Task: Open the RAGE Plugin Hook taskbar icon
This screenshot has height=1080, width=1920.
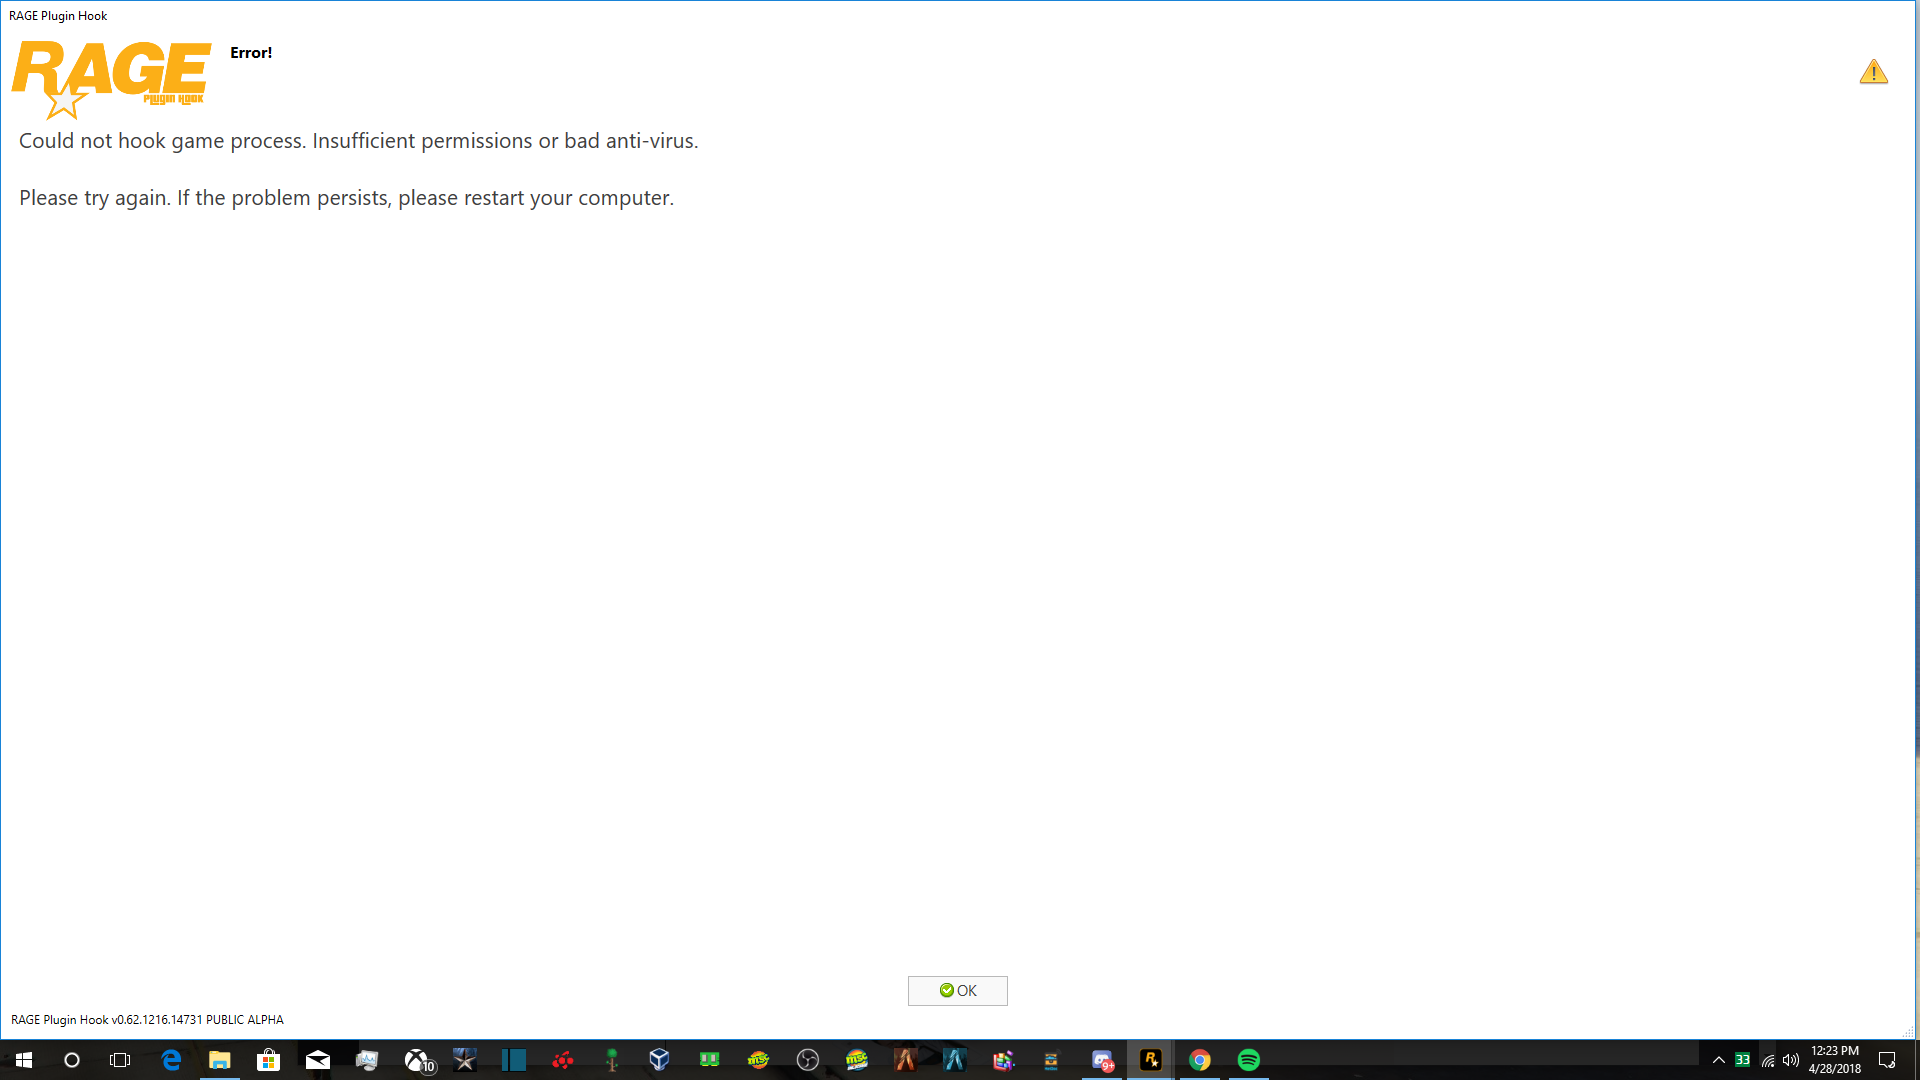Action: (x=1150, y=1060)
